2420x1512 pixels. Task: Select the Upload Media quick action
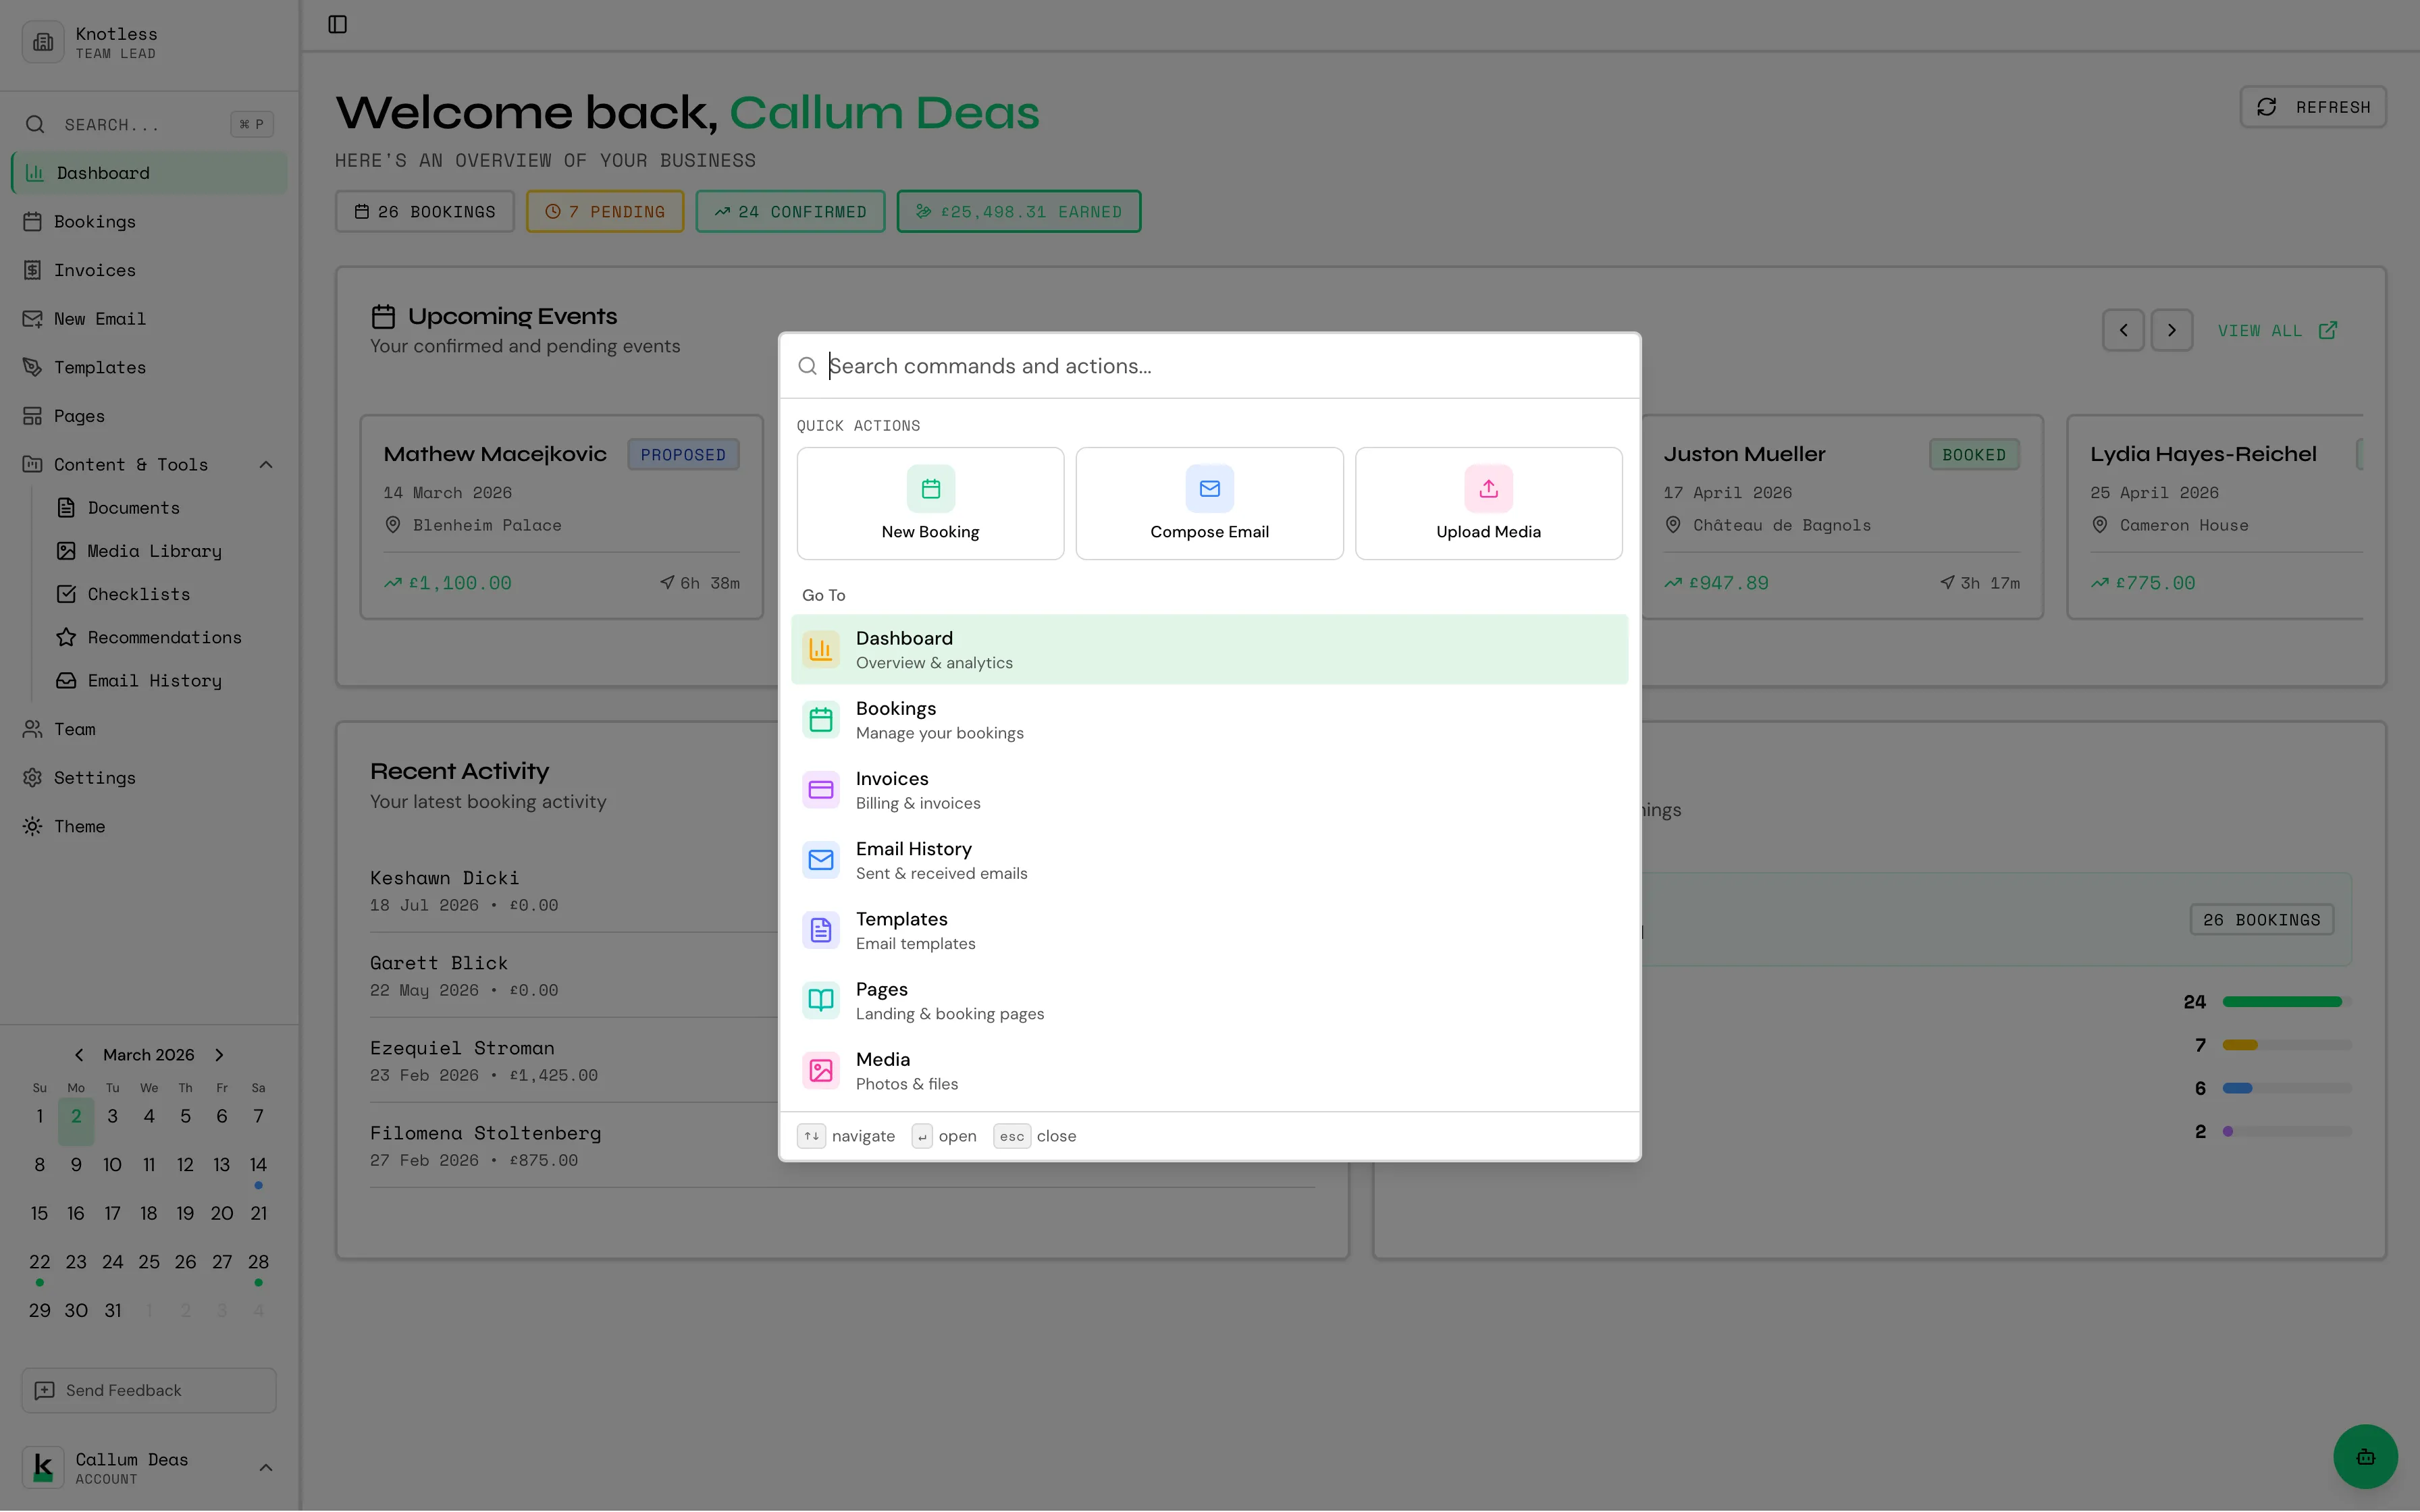pos(1487,503)
